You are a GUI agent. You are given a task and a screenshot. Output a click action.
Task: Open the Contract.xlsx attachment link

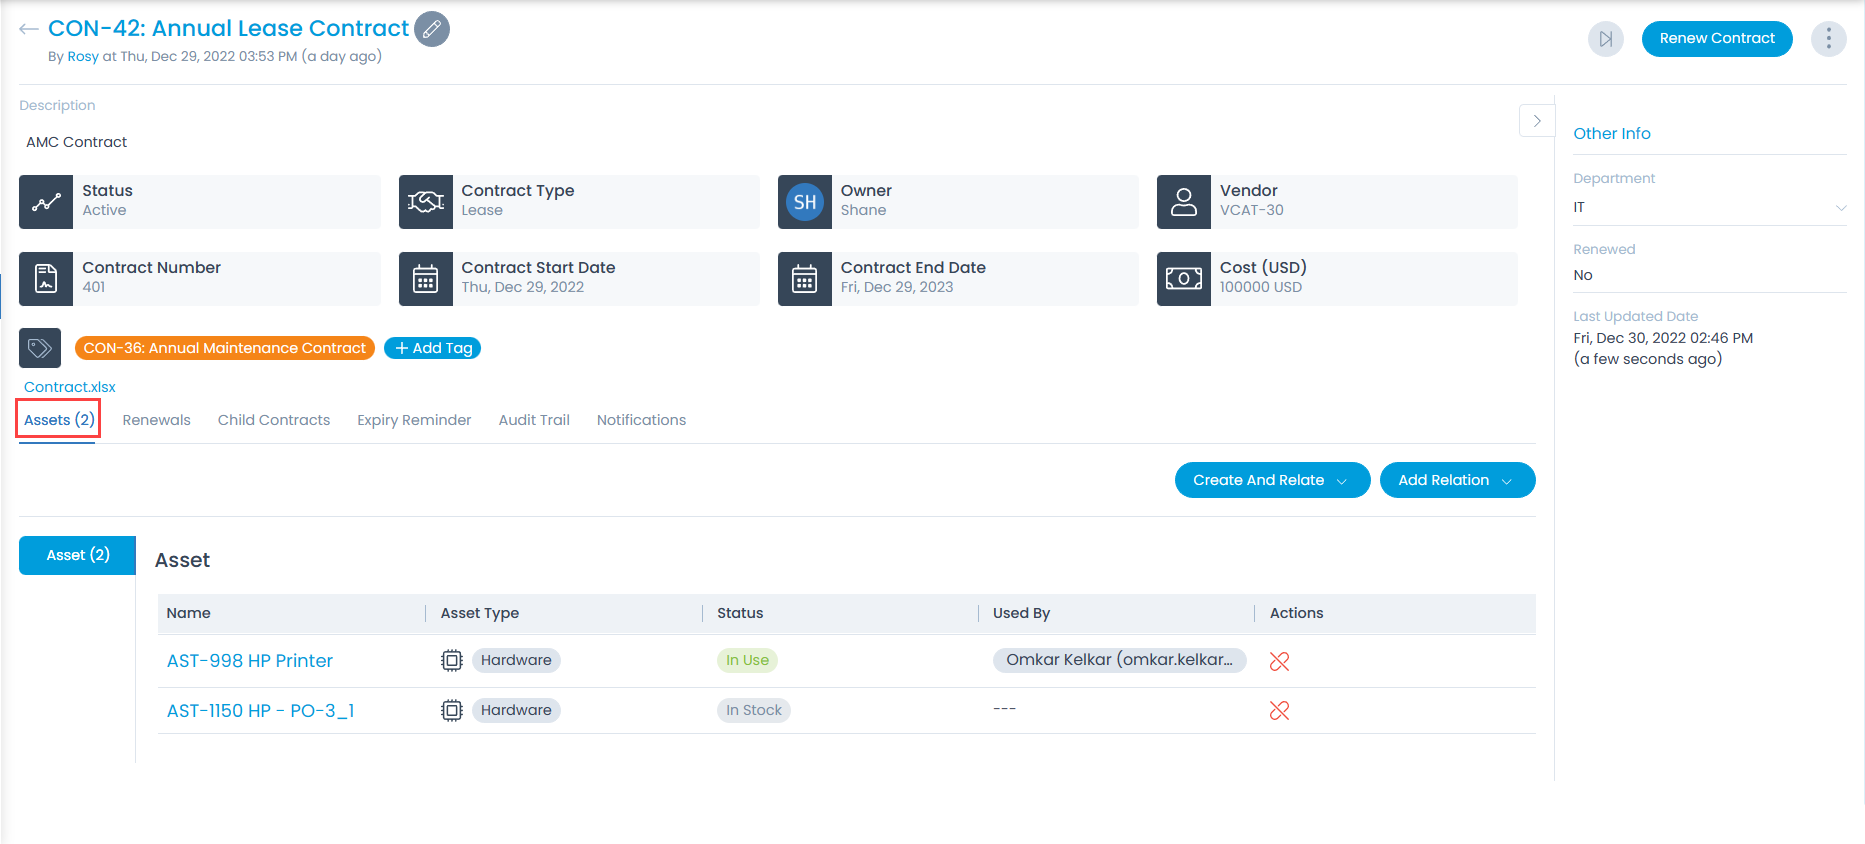click(x=70, y=387)
